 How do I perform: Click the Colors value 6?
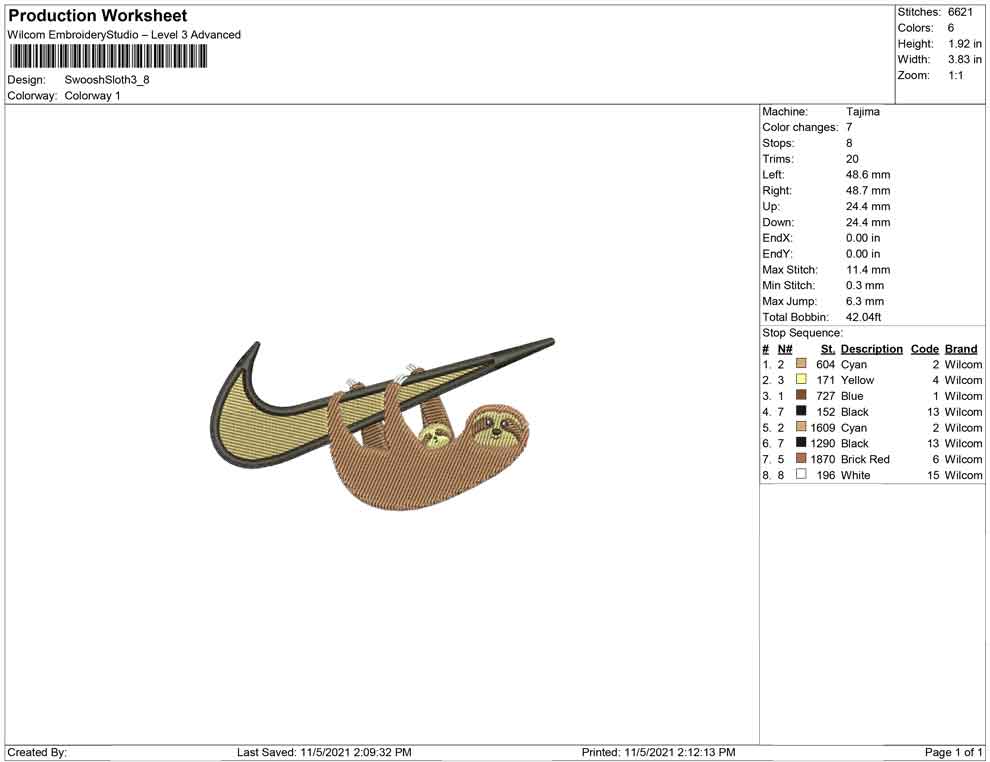951,28
